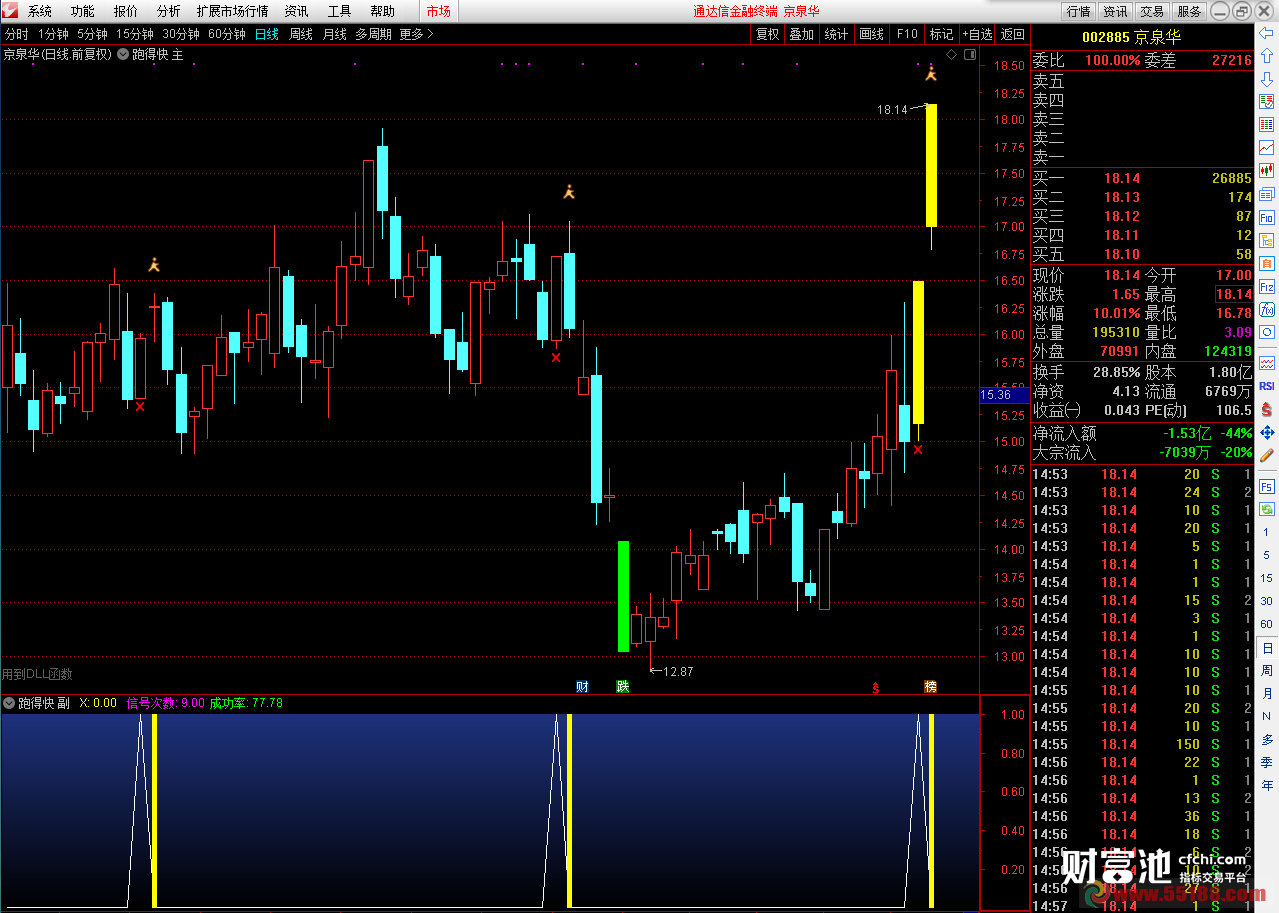Click the orange document icon in sidebar
Image resolution: width=1279 pixels, height=913 pixels.
point(1266,262)
